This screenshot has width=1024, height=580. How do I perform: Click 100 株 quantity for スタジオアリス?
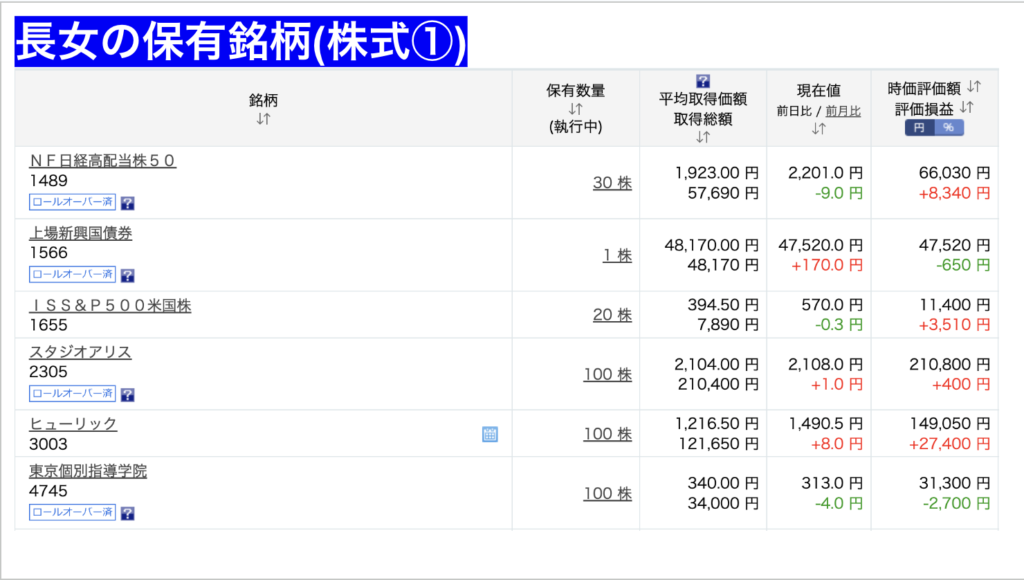607,374
